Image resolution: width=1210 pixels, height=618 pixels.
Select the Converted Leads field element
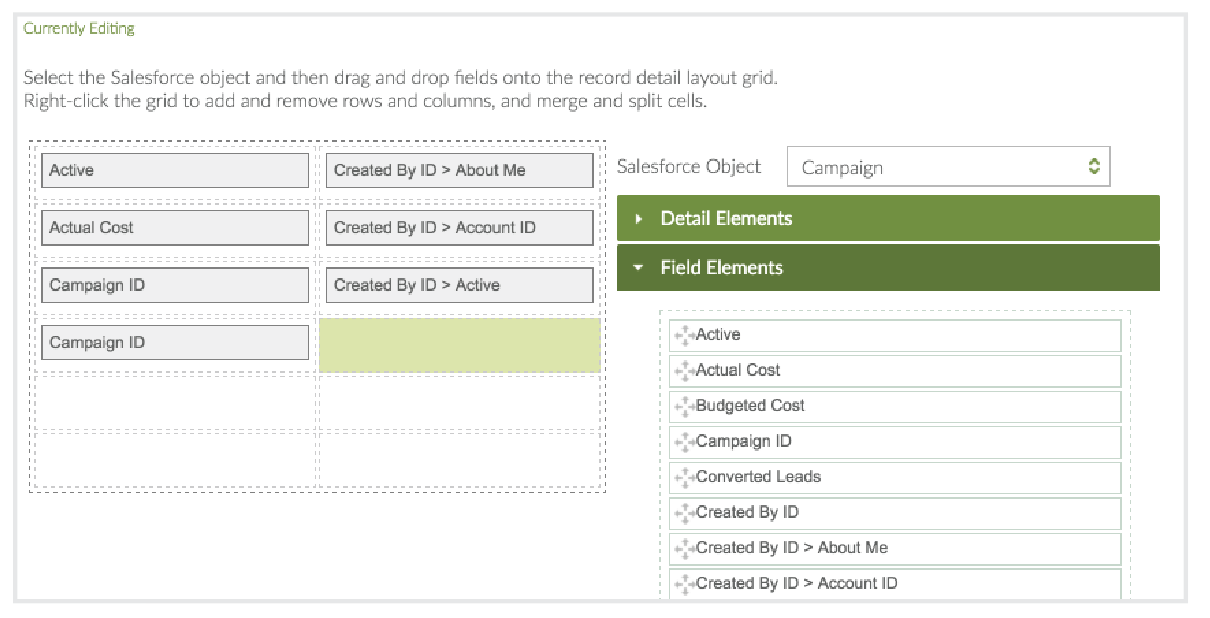pyautogui.click(x=895, y=478)
